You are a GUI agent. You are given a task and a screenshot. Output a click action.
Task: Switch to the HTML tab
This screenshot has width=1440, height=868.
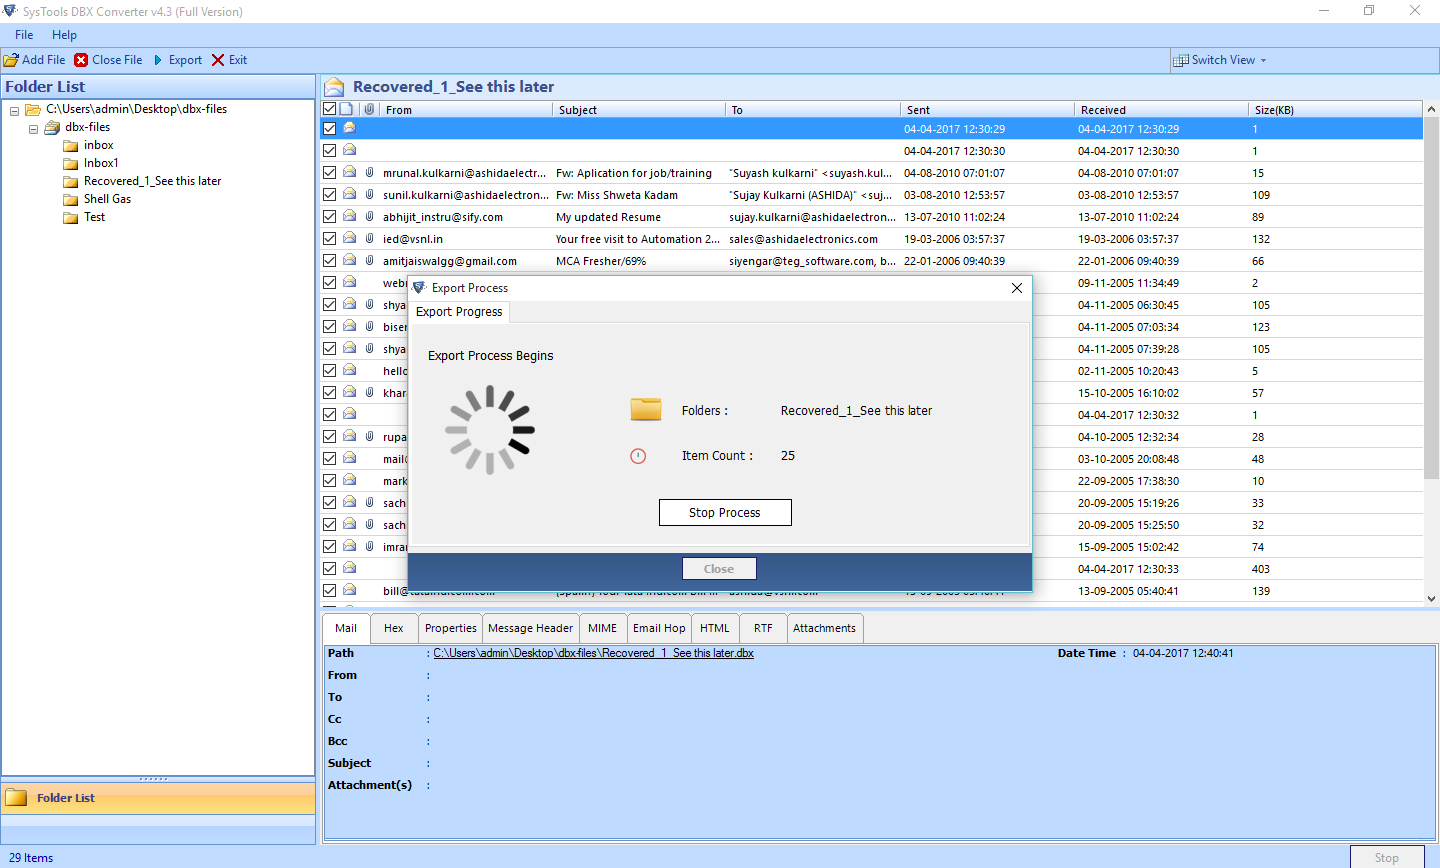point(715,628)
